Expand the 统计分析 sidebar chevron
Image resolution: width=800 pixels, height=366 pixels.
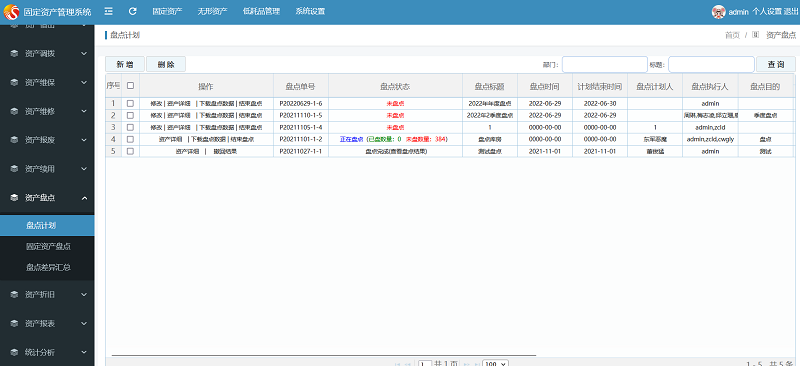84,352
